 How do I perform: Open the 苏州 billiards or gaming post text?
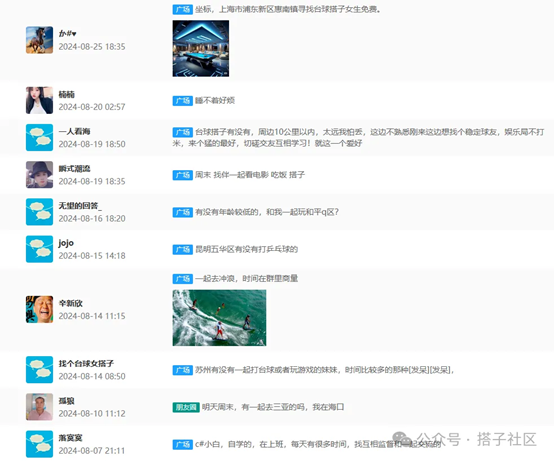(324, 370)
